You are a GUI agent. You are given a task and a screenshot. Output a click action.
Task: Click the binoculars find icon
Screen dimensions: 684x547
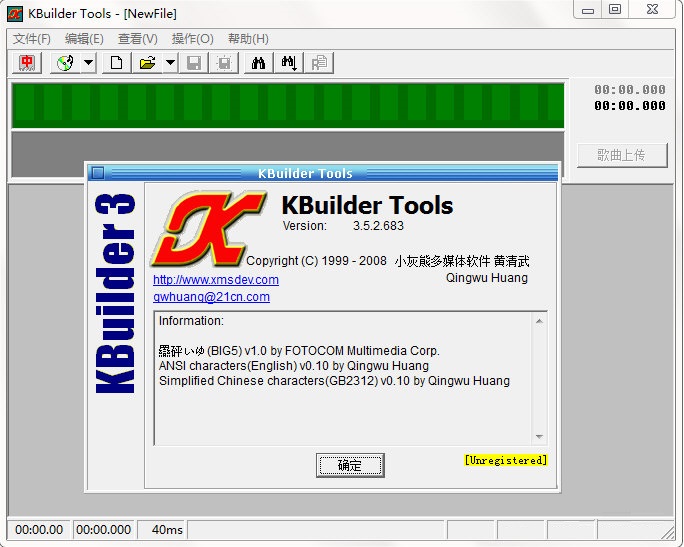(259, 63)
